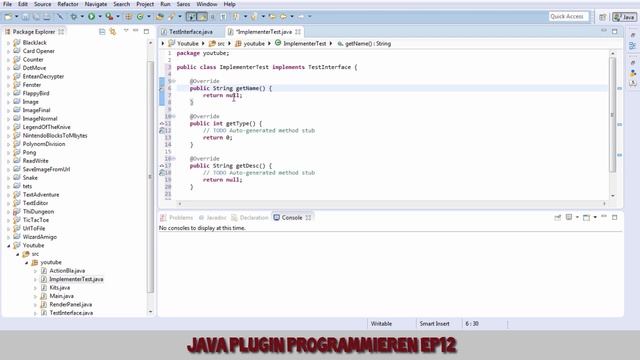This screenshot has width=640, height=360.
Task: Open dropdown next to New file icon
Action: tap(16, 17)
